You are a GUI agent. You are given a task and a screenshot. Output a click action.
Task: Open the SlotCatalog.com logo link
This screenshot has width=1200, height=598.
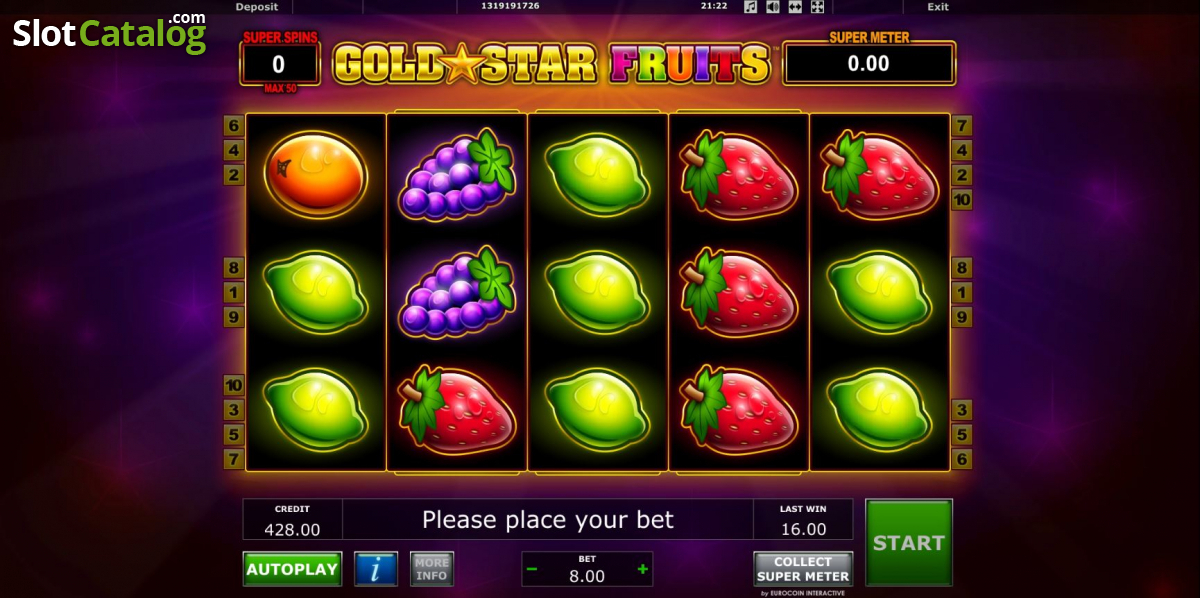109,32
